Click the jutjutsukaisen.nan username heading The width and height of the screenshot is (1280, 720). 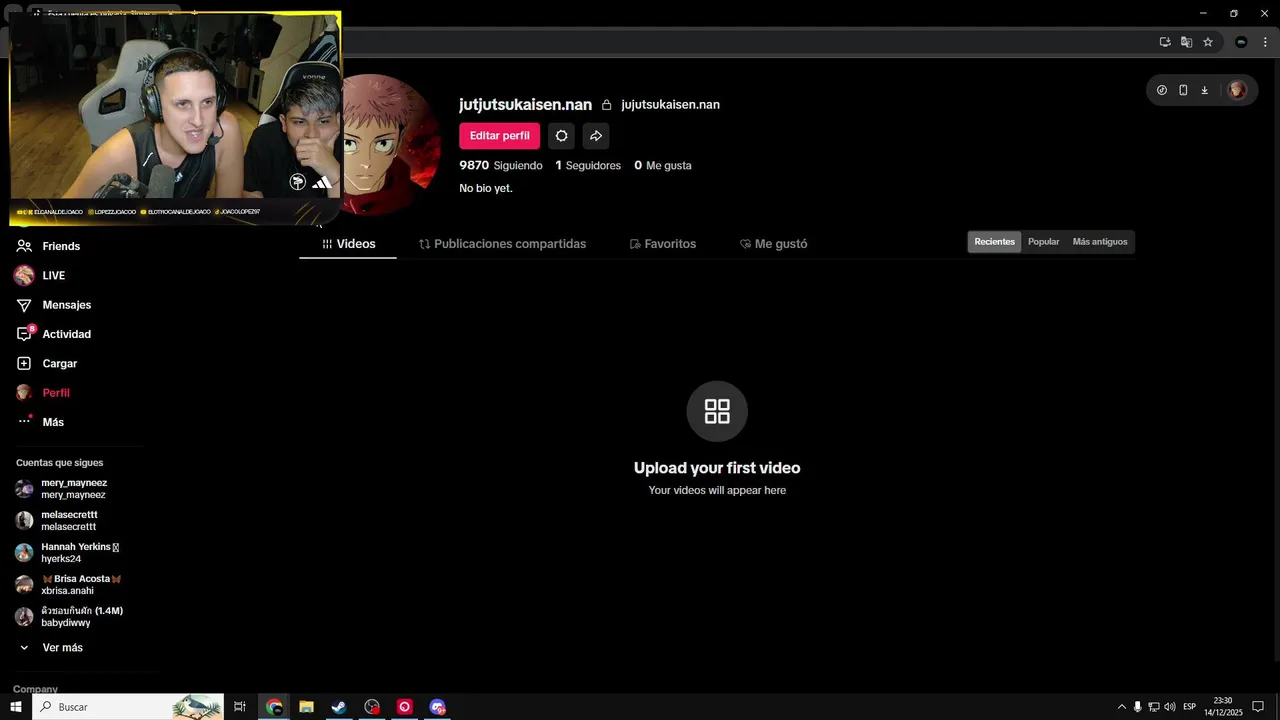pos(525,105)
